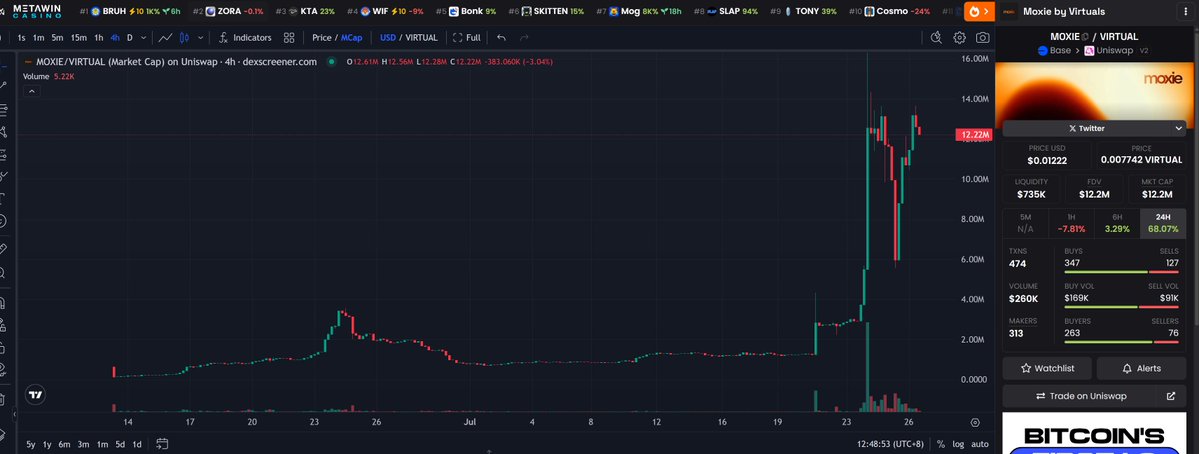Open the line chart style icon

click(x=165, y=37)
